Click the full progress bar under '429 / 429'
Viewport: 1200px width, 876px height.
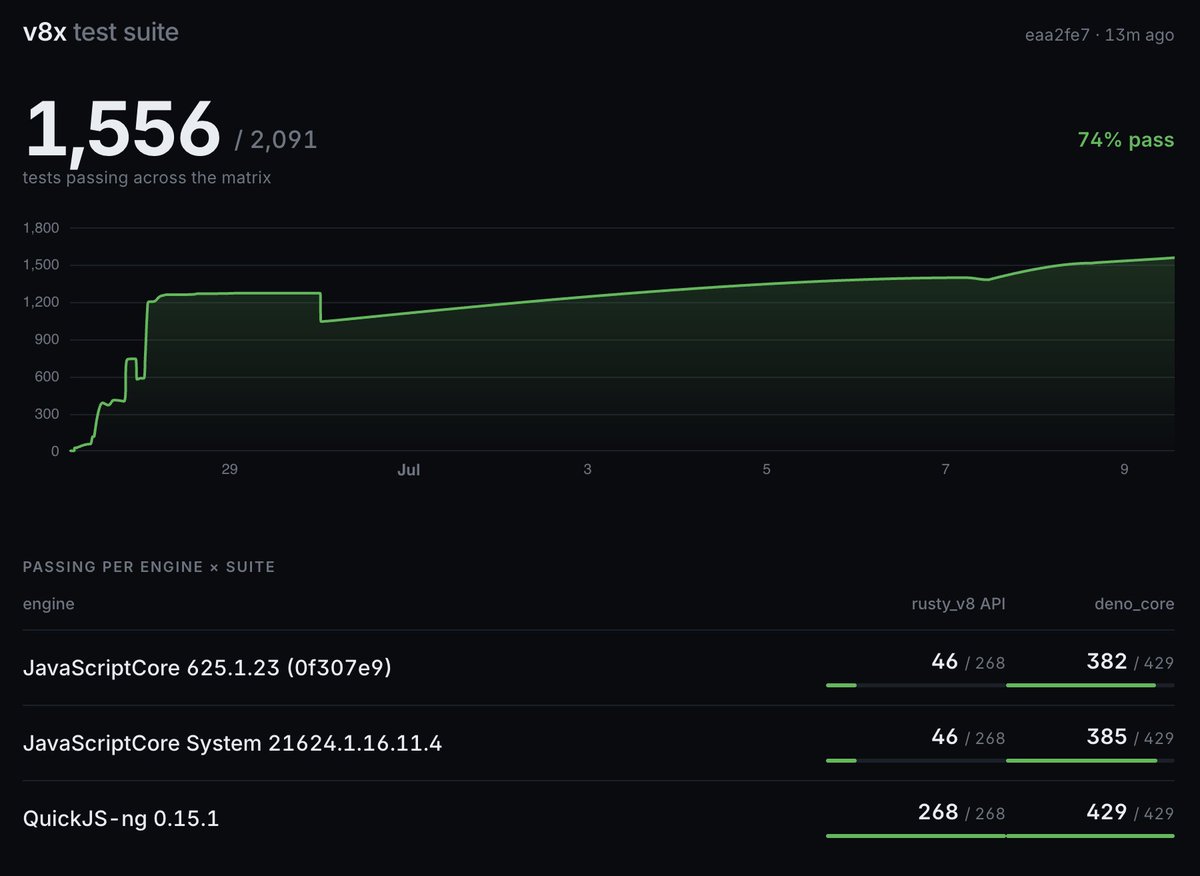pyautogui.click(x=1090, y=835)
